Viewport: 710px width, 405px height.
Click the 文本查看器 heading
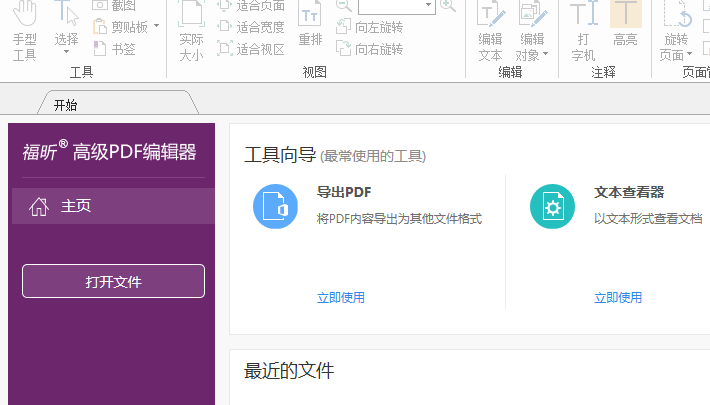click(x=629, y=193)
